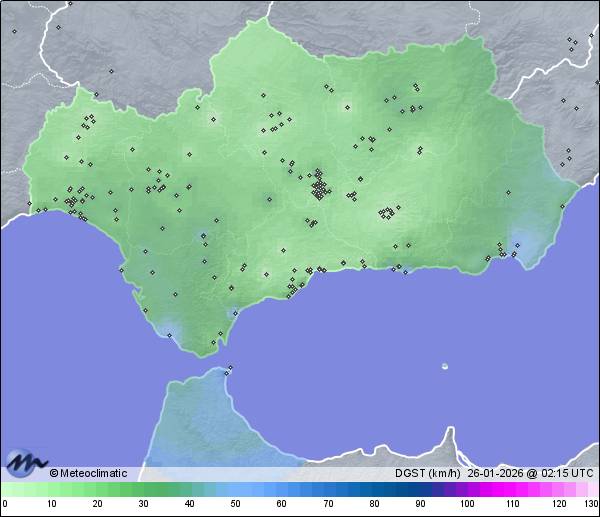The height and width of the screenshot is (517, 600).
Task: Pick the blue swatch at 60 on scale
Action: 282,489
